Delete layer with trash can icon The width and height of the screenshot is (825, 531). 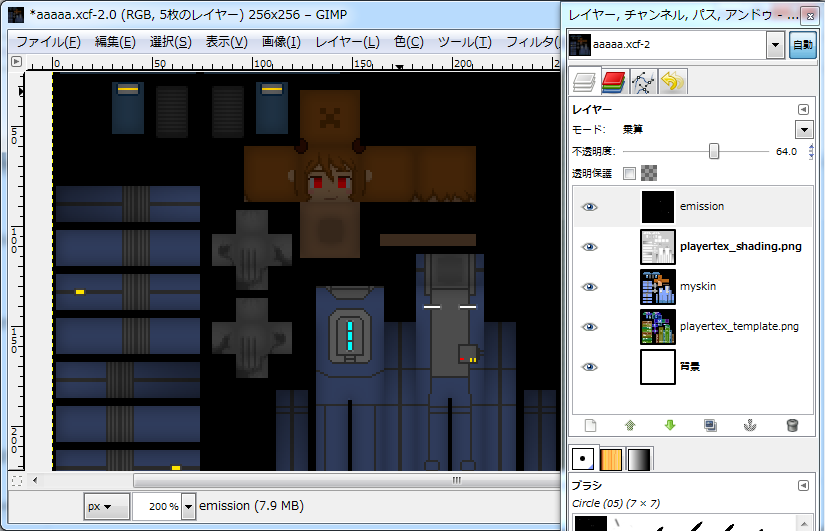pos(792,425)
